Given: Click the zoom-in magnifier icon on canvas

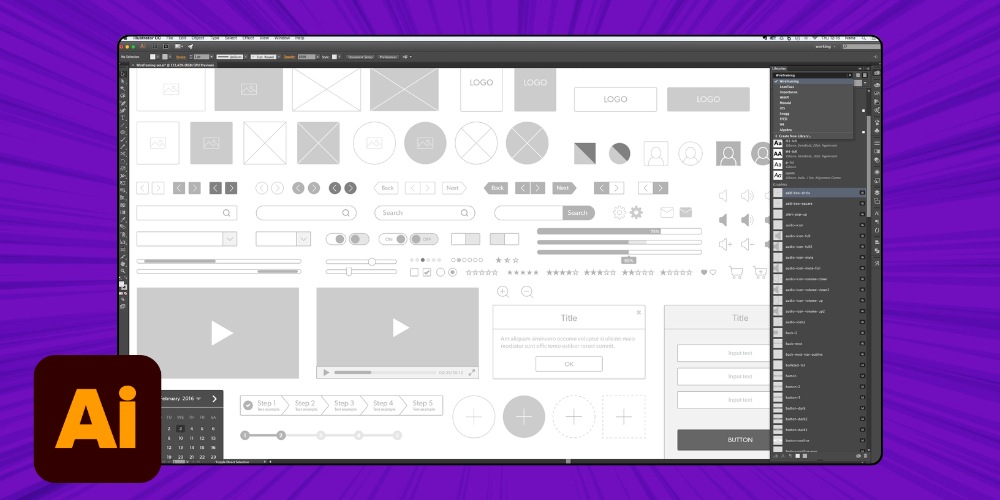Looking at the screenshot, I should point(503,291).
